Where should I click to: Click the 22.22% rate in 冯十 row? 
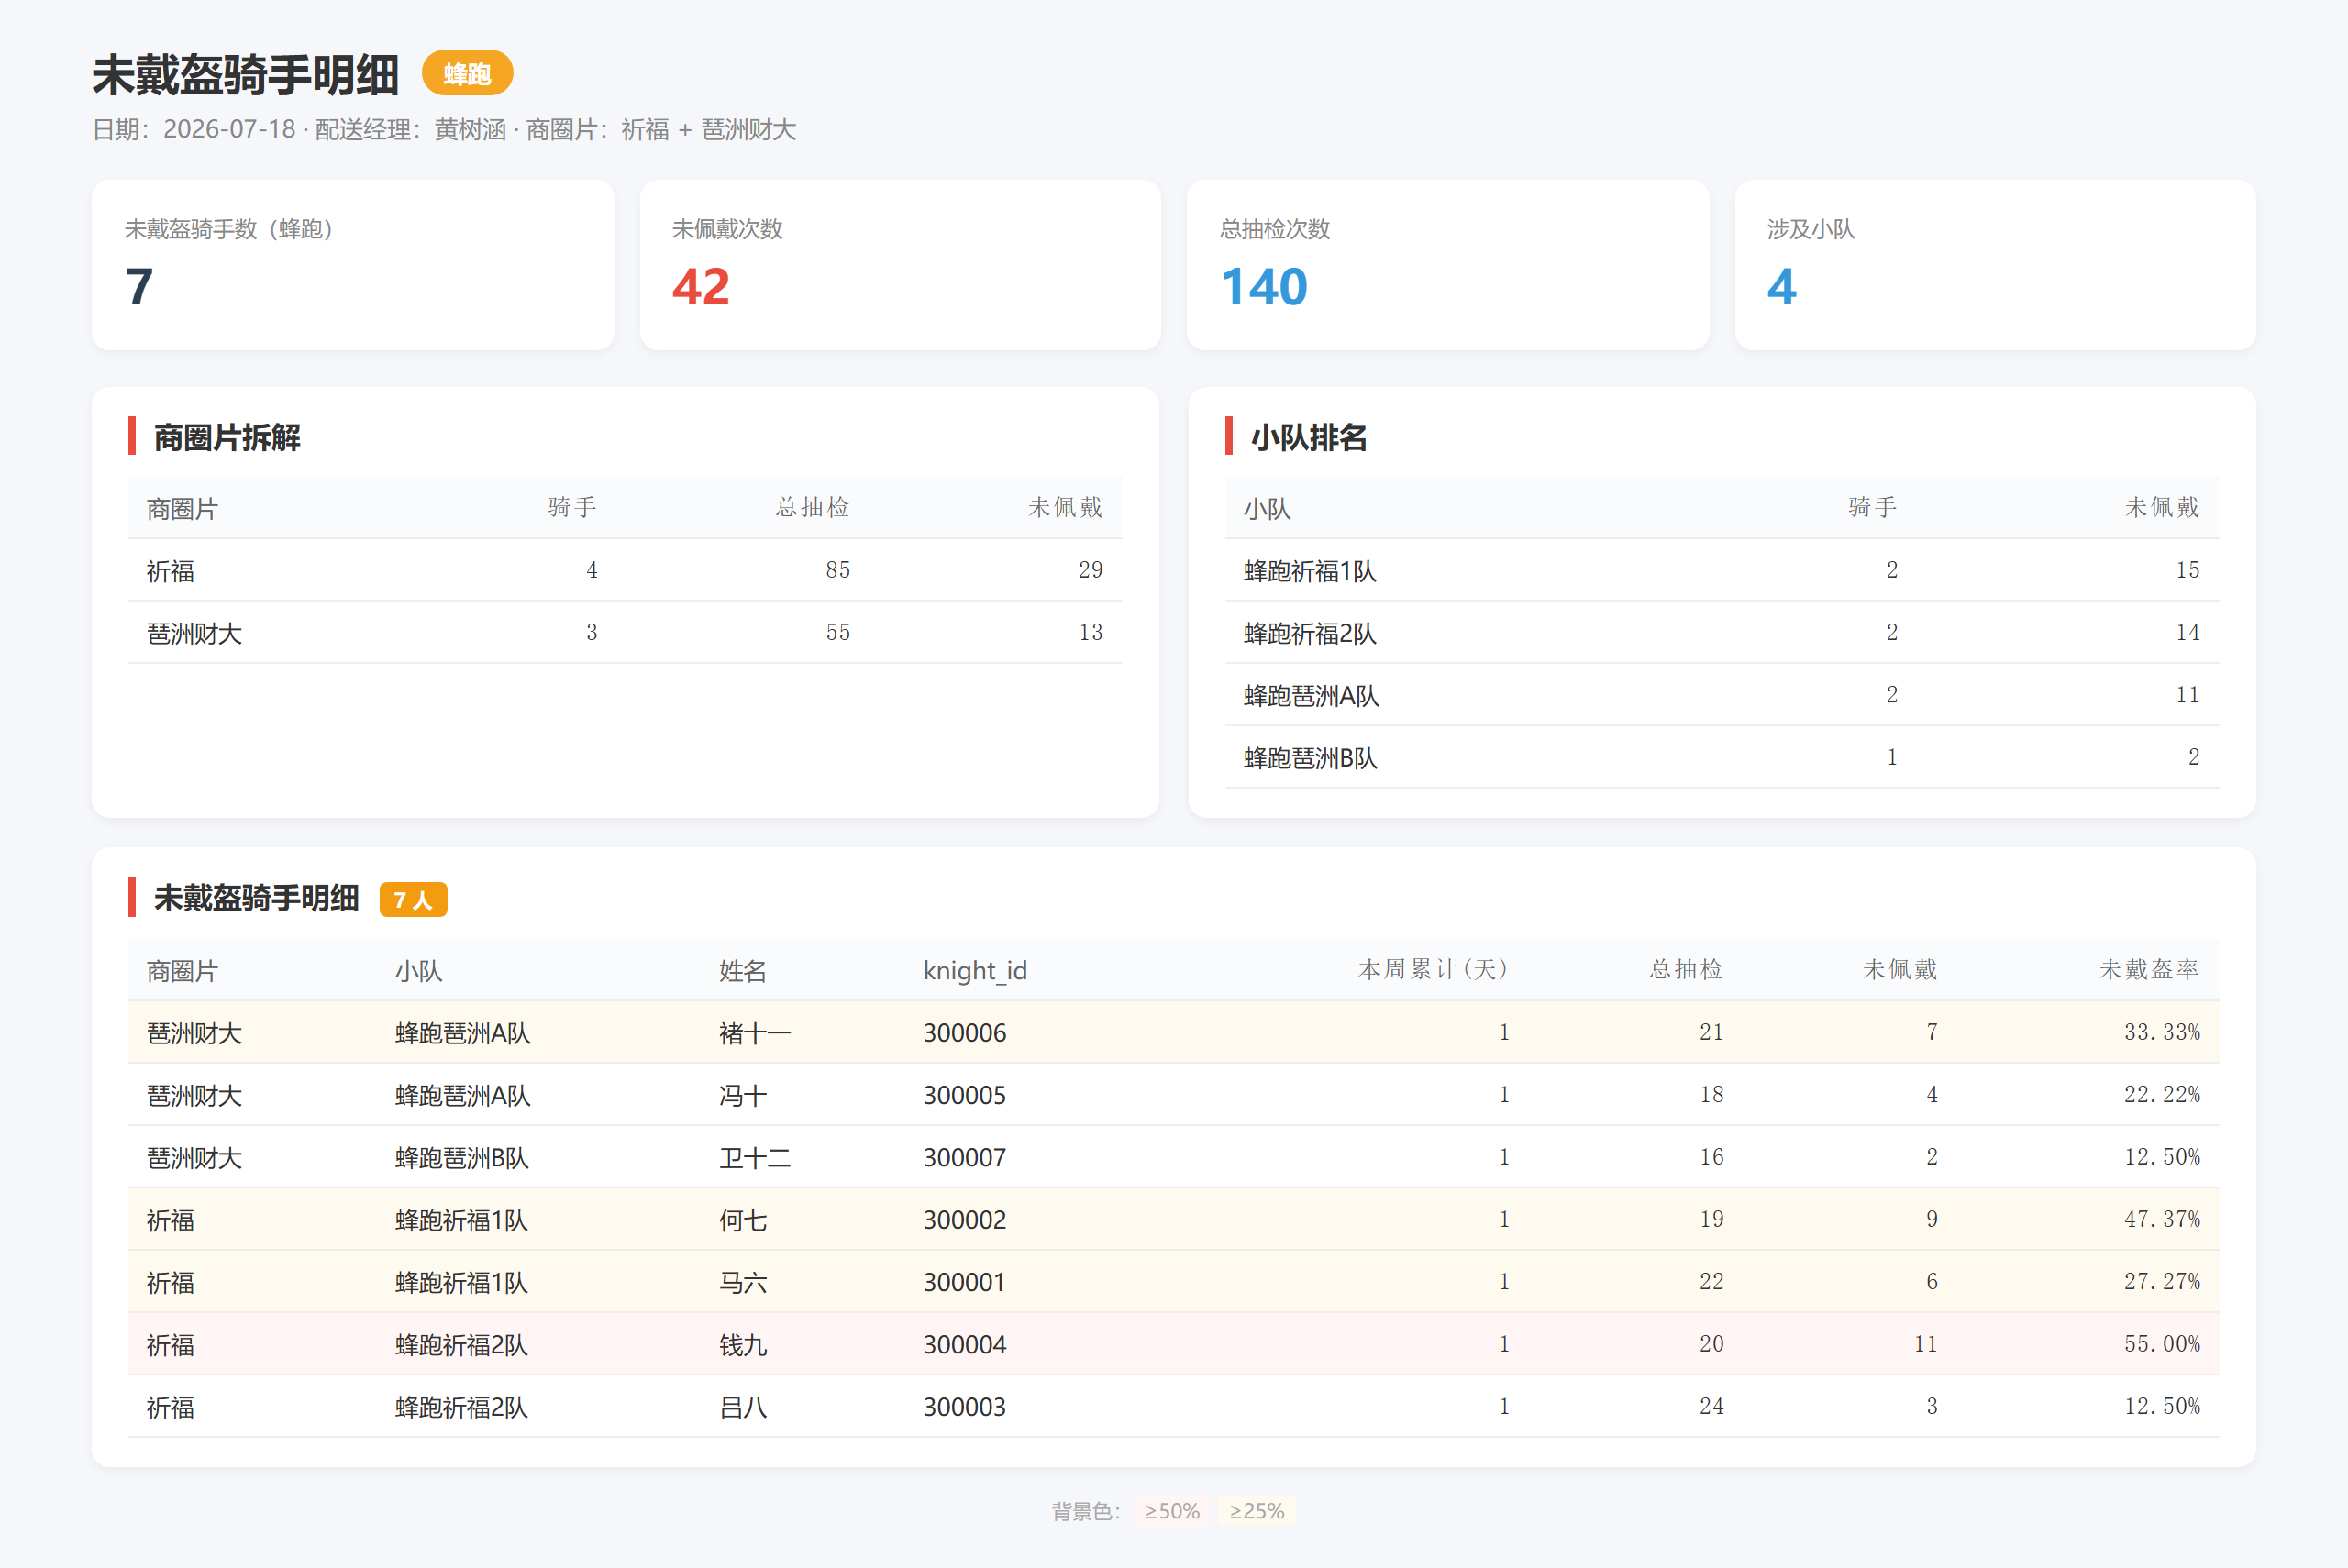click(2162, 1094)
